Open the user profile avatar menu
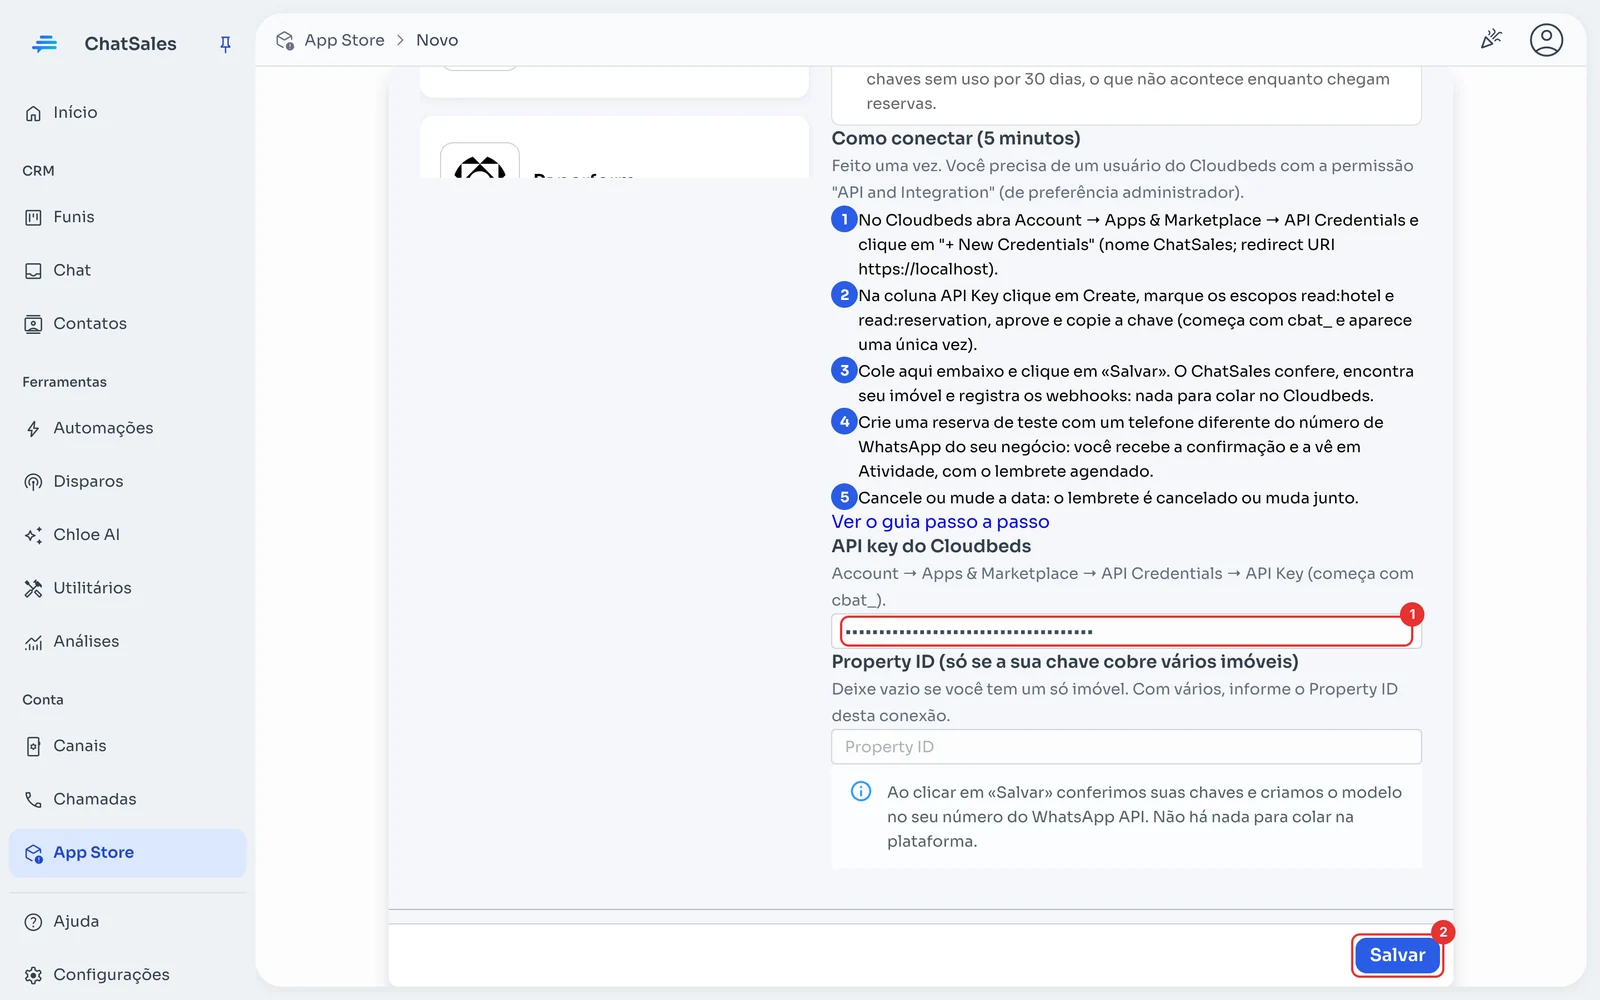This screenshot has width=1600, height=1000. (x=1546, y=40)
